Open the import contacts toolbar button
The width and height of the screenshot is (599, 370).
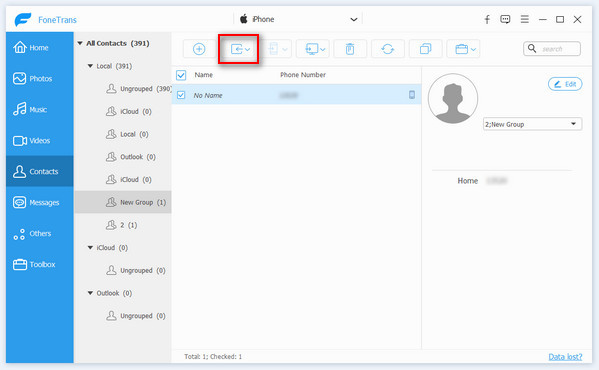(x=239, y=49)
